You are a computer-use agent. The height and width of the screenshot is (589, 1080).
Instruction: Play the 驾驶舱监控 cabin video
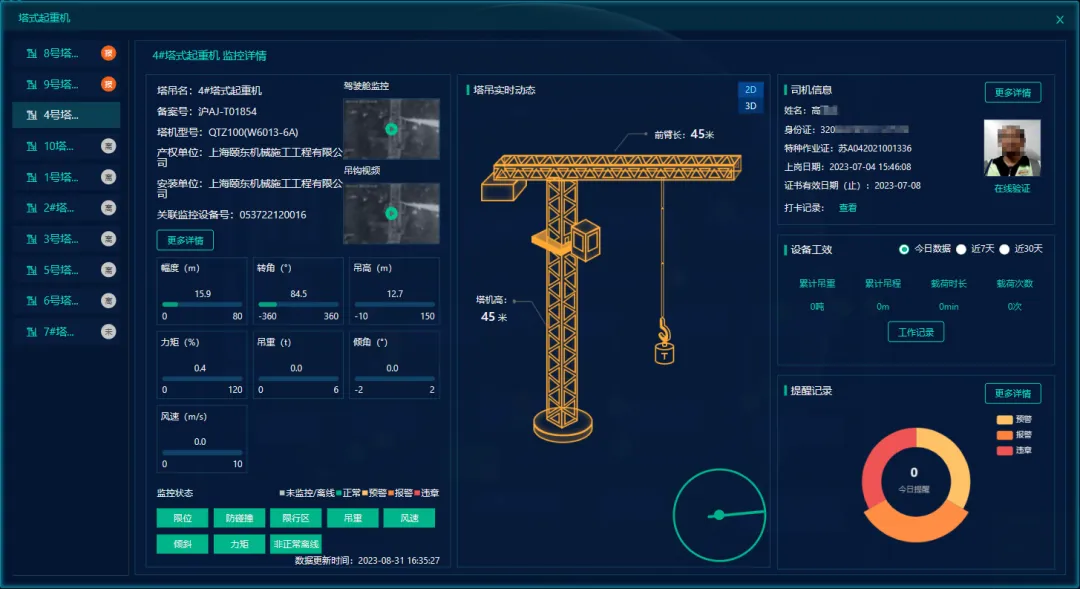coord(391,129)
